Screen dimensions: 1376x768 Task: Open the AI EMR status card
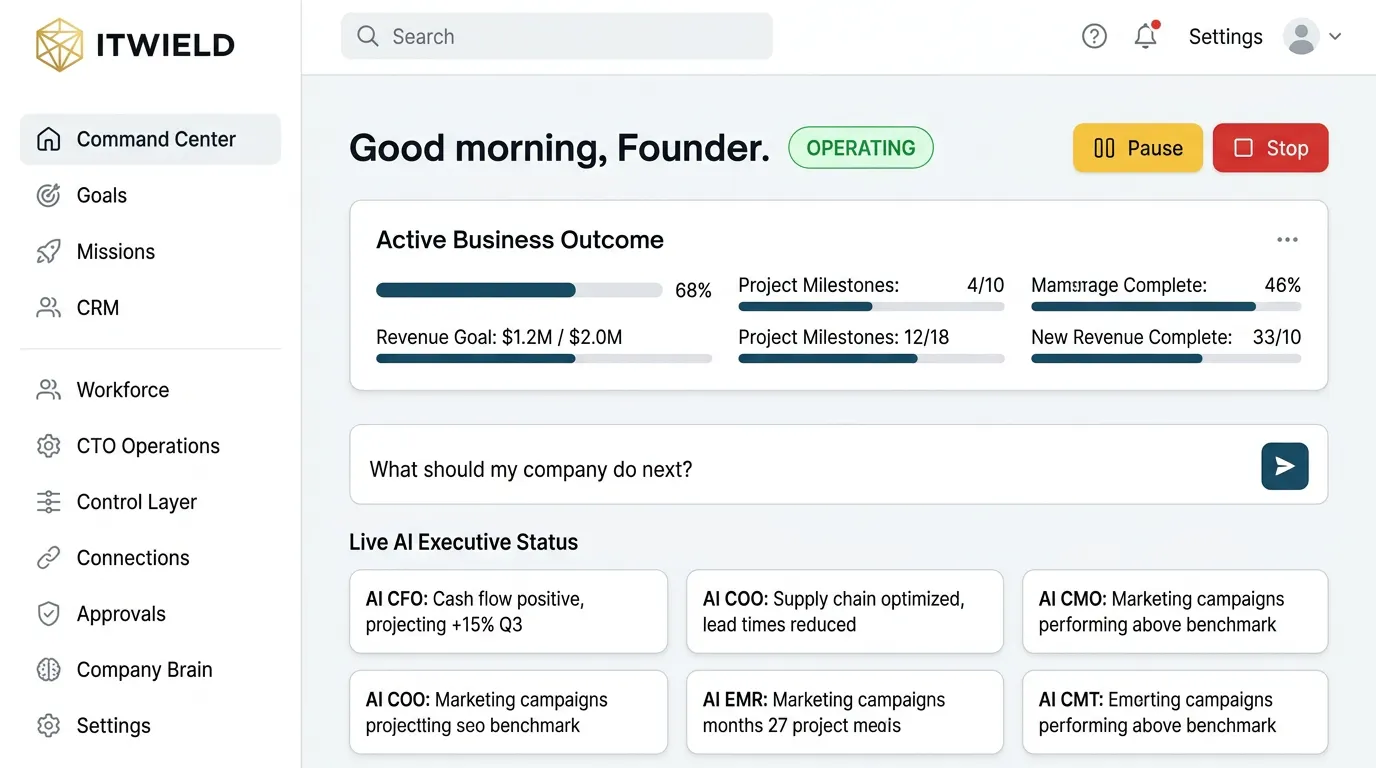[845, 712]
